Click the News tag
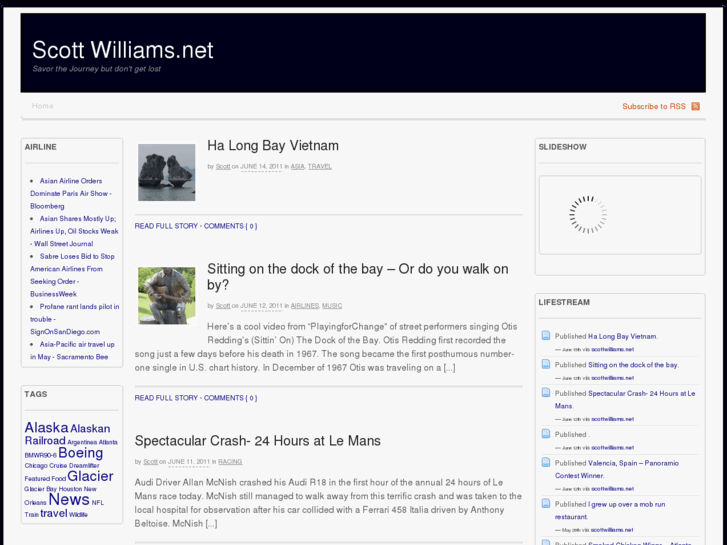This screenshot has height=545, width=727. pyautogui.click(x=69, y=500)
